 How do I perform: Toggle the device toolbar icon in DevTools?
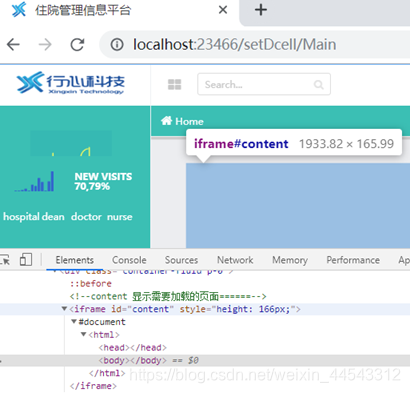click(26, 259)
